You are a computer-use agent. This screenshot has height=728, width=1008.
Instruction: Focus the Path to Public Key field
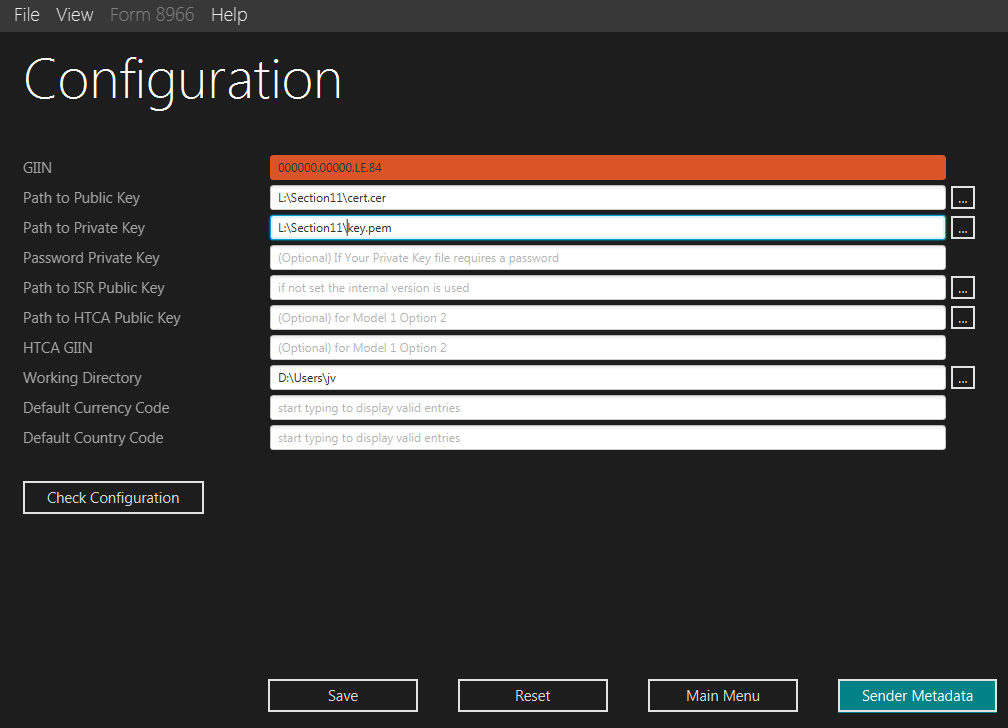pos(608,198)
